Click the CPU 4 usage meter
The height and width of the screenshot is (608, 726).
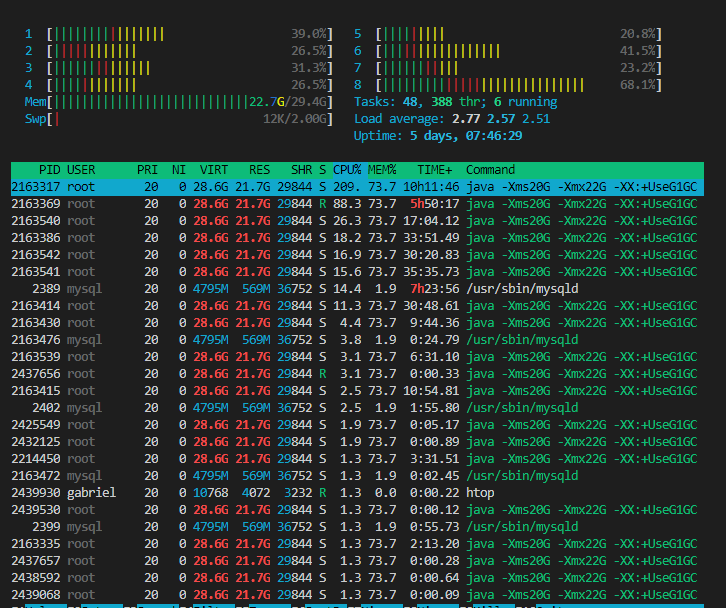[179, 85]
